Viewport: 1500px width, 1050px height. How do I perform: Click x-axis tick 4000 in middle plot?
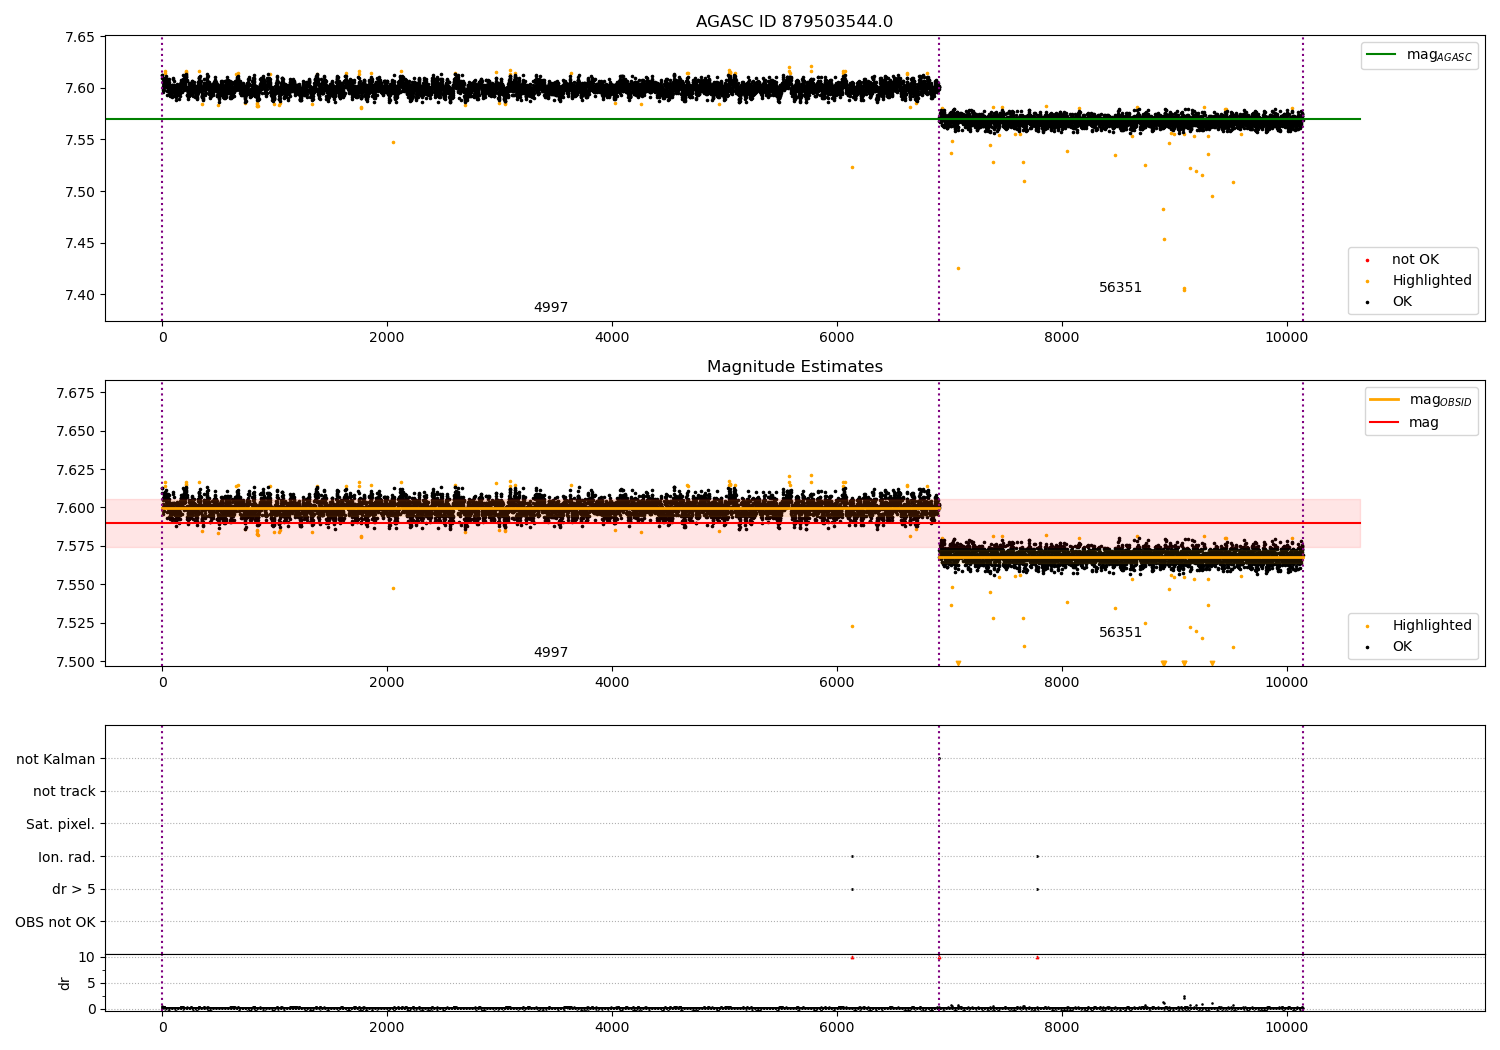[612, 683]
